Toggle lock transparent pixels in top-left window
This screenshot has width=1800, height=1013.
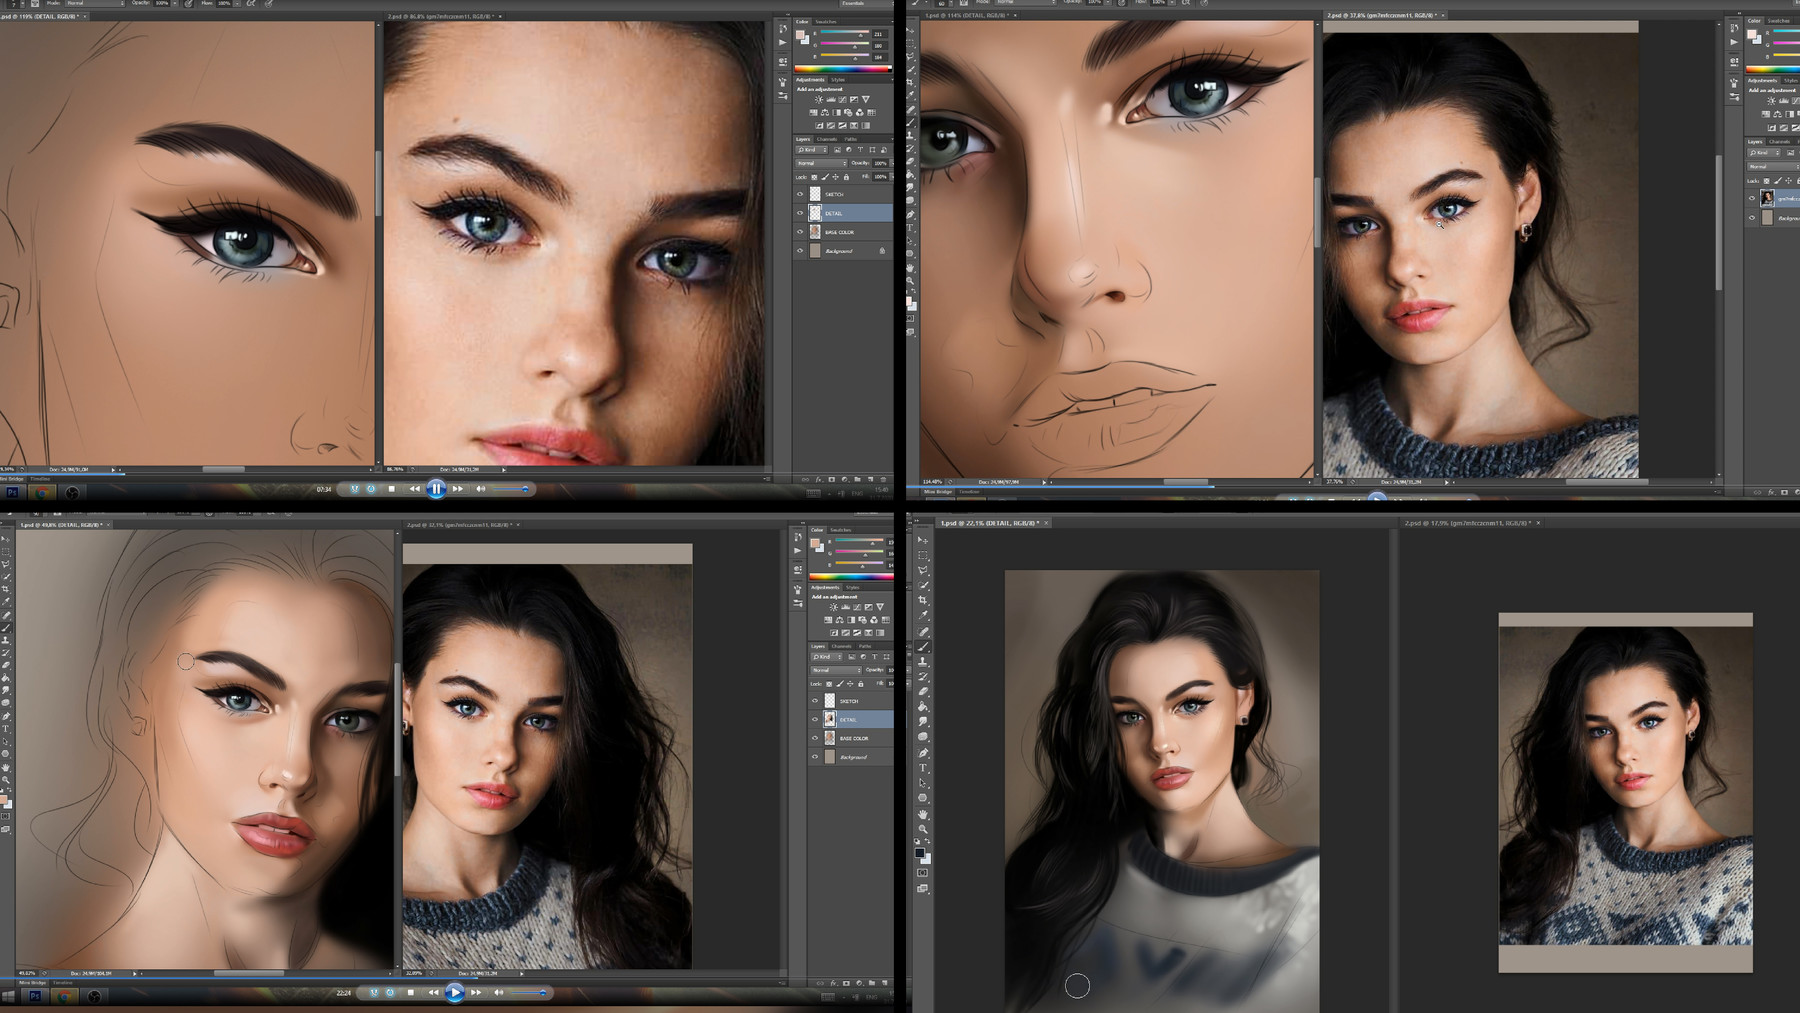coord(814,177)
